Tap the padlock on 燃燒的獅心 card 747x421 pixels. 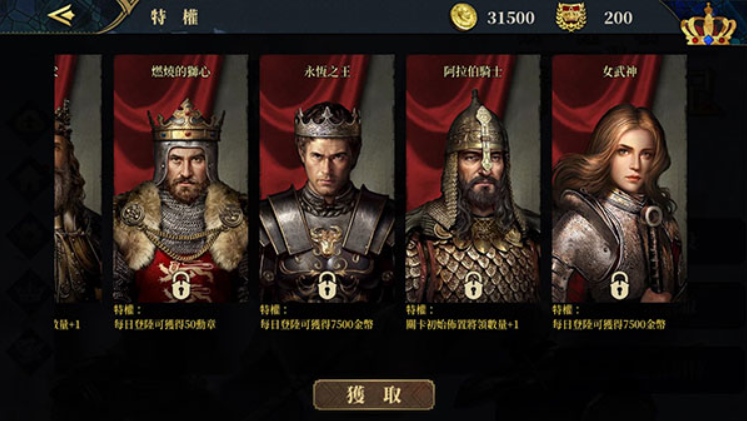pyautogui.click(x=181, y=285)
